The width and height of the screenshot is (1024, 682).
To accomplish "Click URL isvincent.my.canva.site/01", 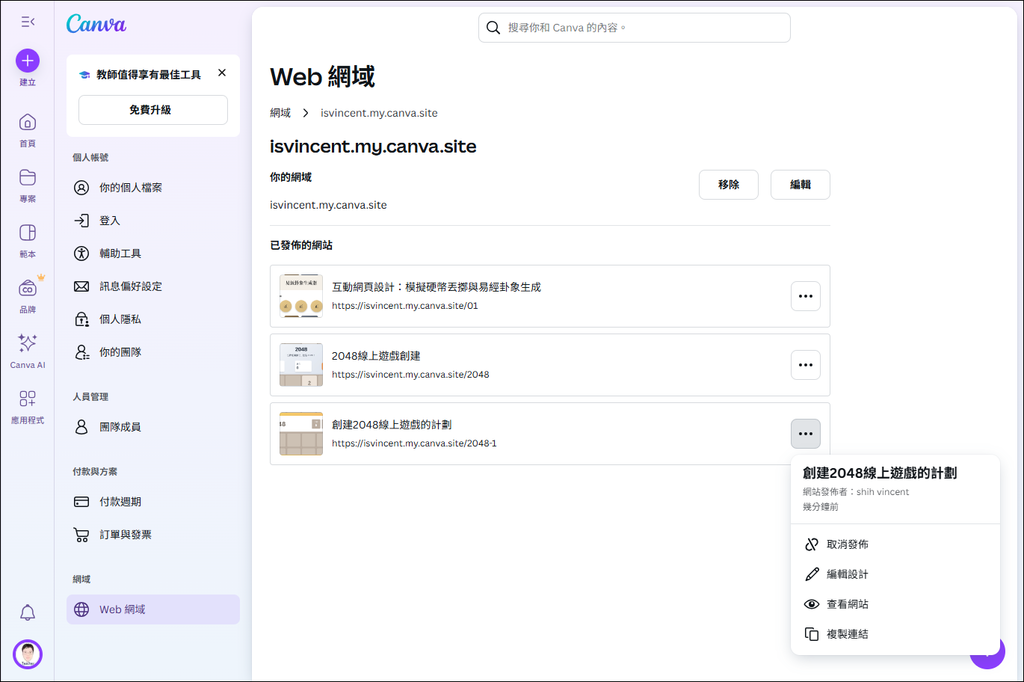I will (405, 306).
